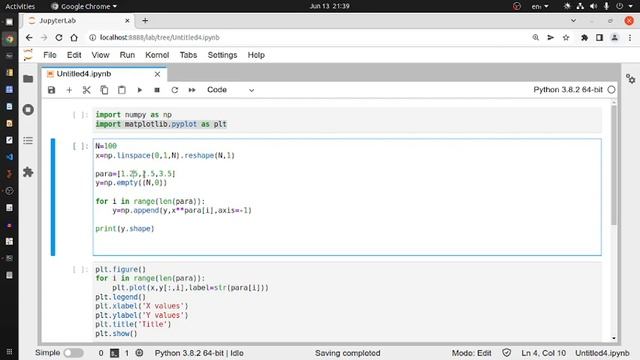
Task: Click the Ln 4, Col 10 position indicator
Action: pyautogui.click(x=543, y=353)
